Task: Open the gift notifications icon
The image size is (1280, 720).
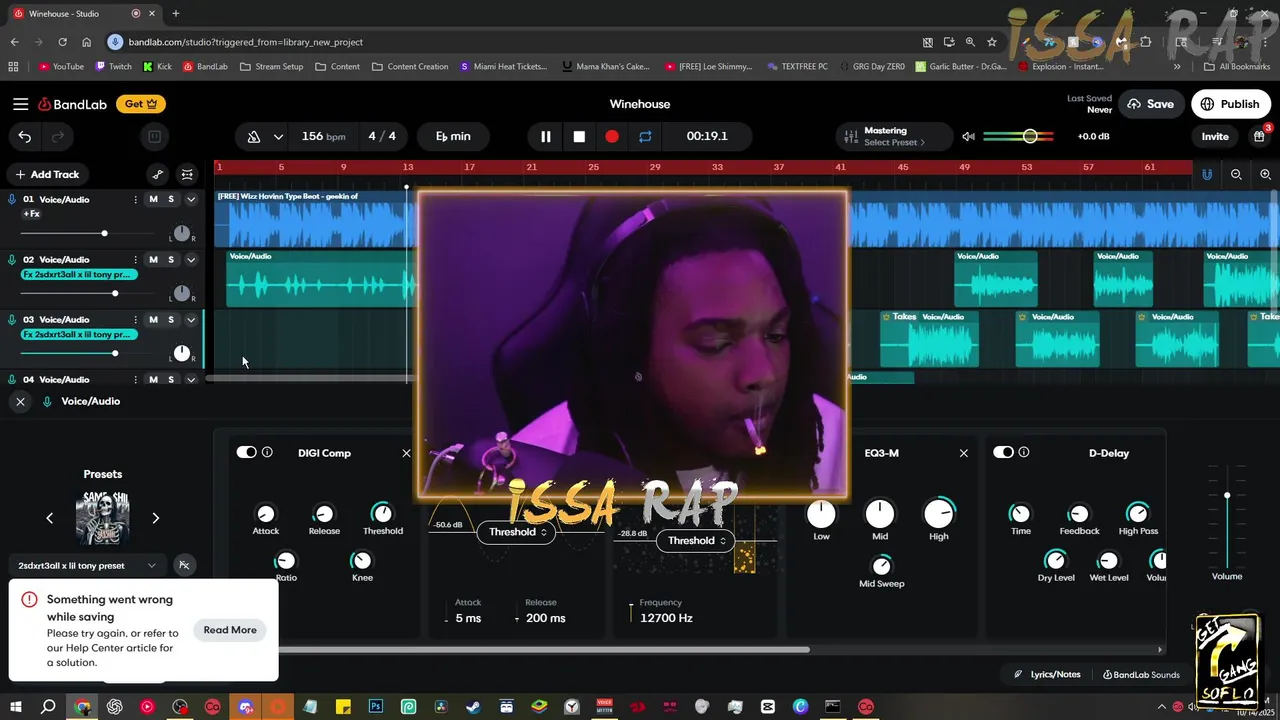Action: click(x=1259, y=136)
